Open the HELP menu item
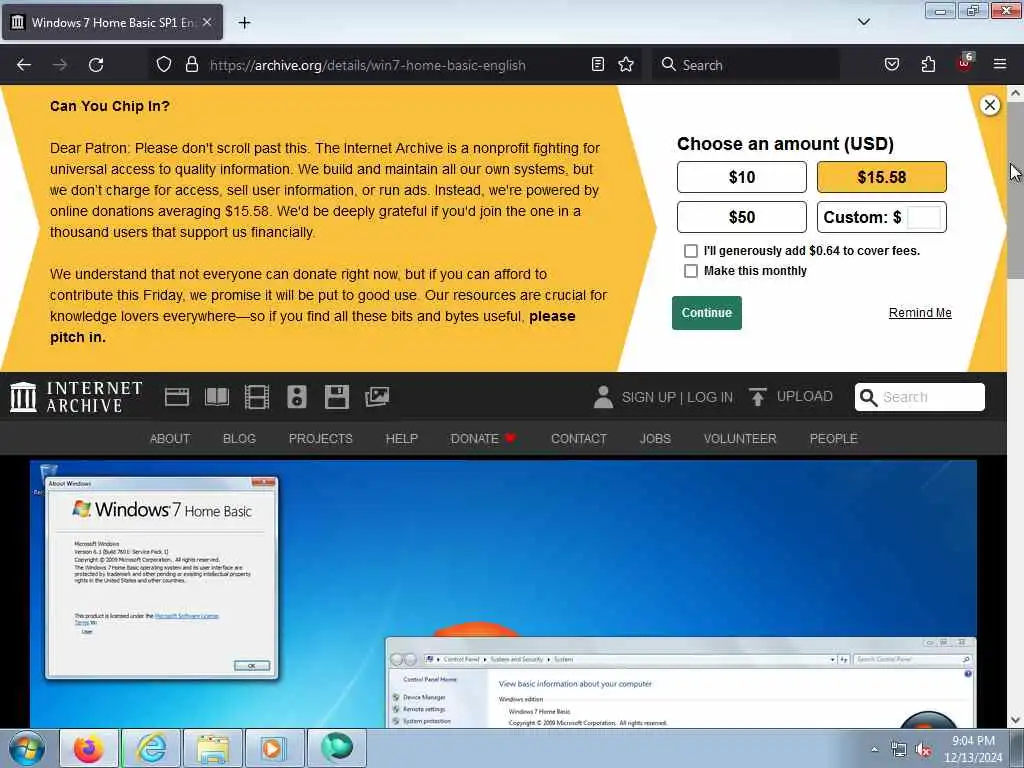This screenshot has height=768, width=1024. (x=401, y=439)
